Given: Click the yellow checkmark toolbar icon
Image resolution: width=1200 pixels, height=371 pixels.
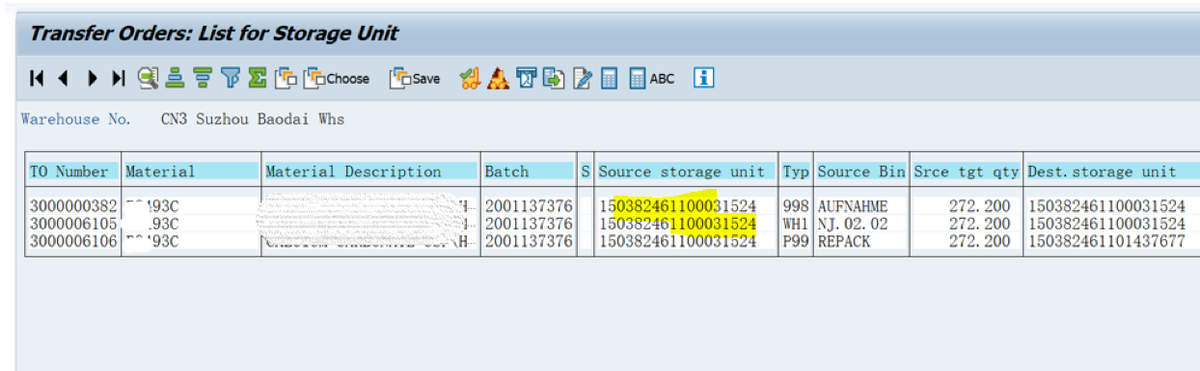Looking at the screenshot, I should (x=470, y=78).
